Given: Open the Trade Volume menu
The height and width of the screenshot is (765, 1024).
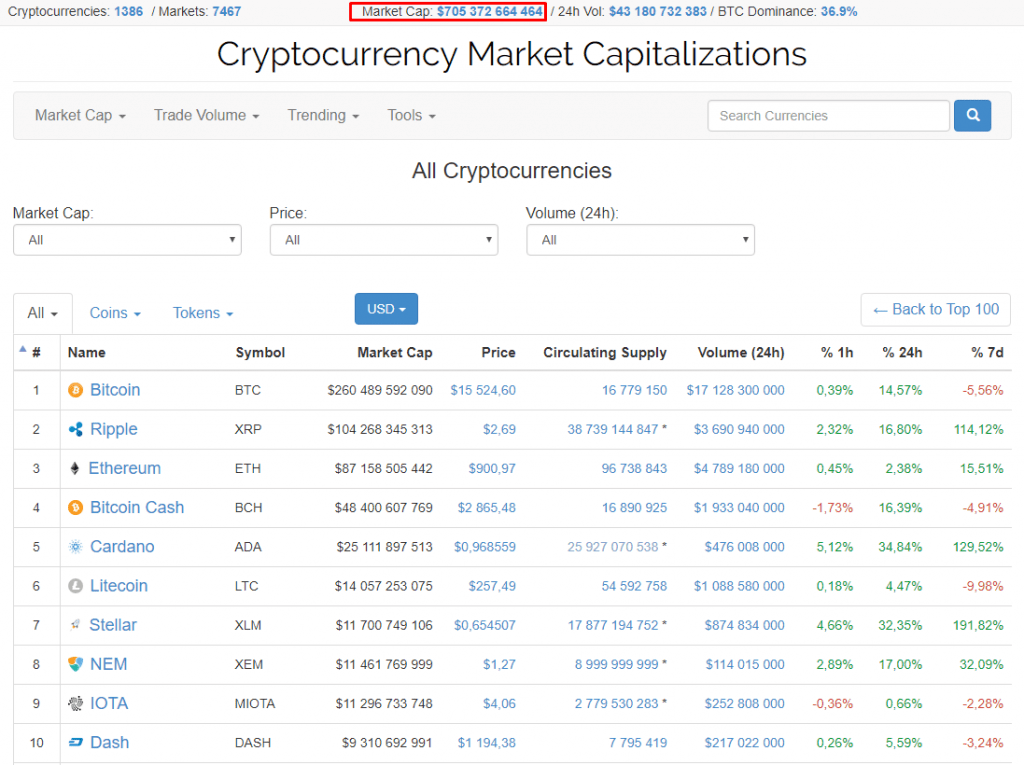Looking at the screenshot, I should 206,116.
